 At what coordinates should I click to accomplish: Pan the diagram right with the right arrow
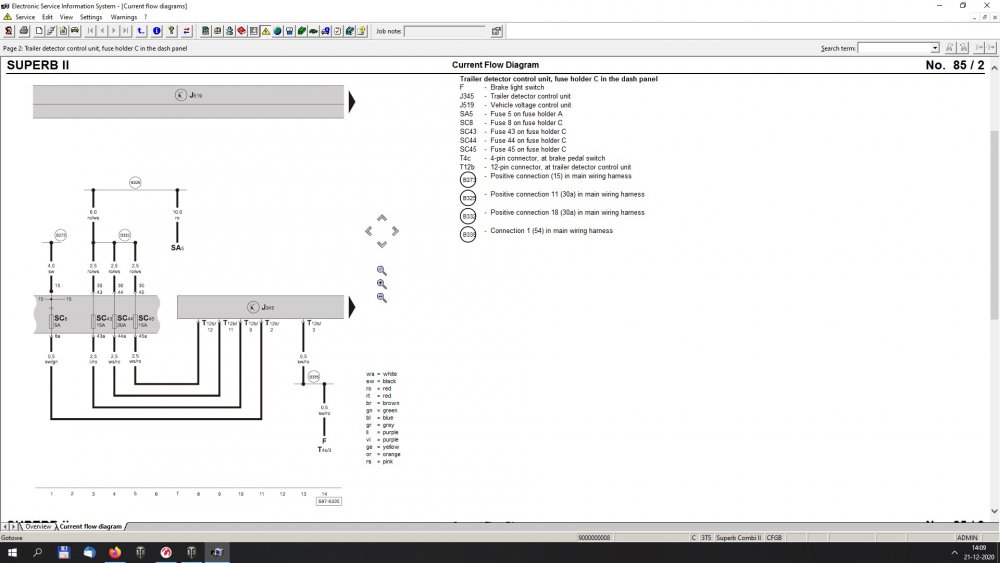(395, 231)
